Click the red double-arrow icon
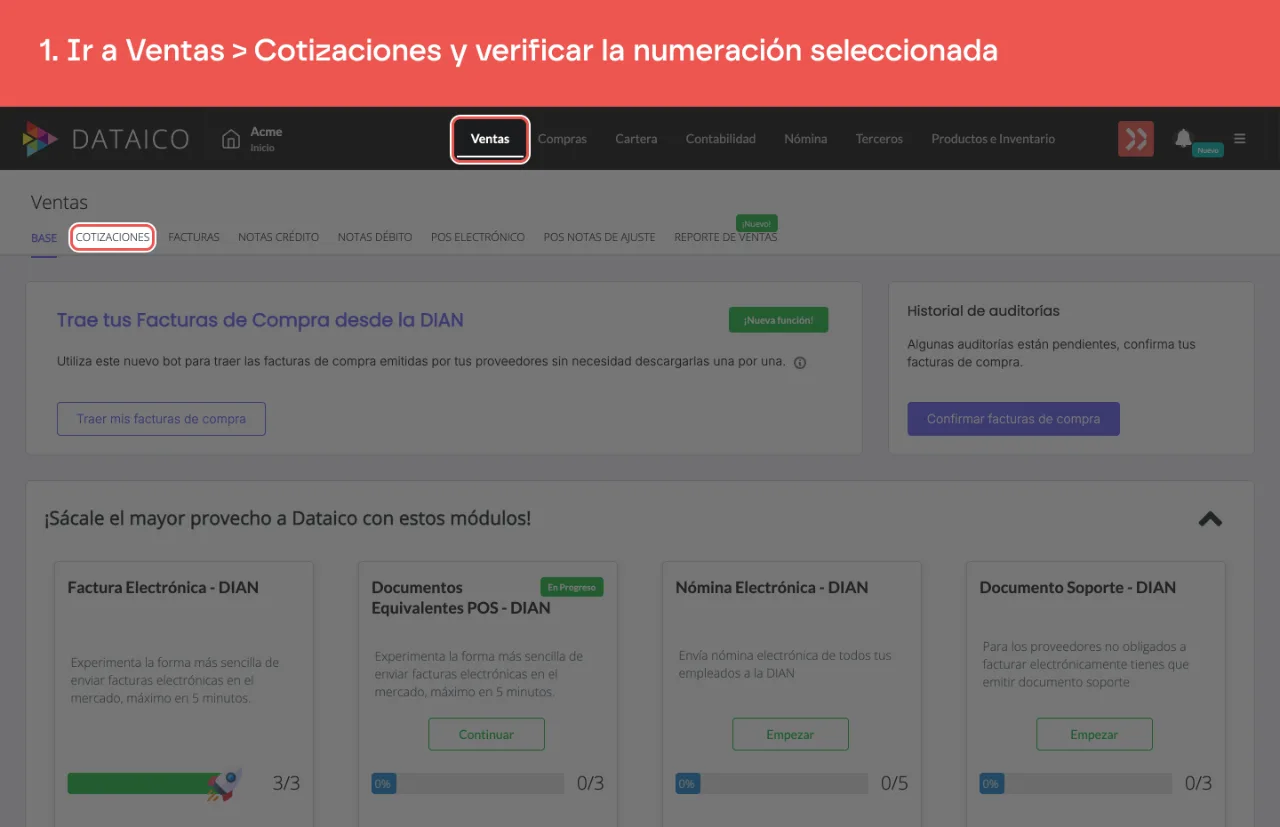 (x=1136, y=139)
